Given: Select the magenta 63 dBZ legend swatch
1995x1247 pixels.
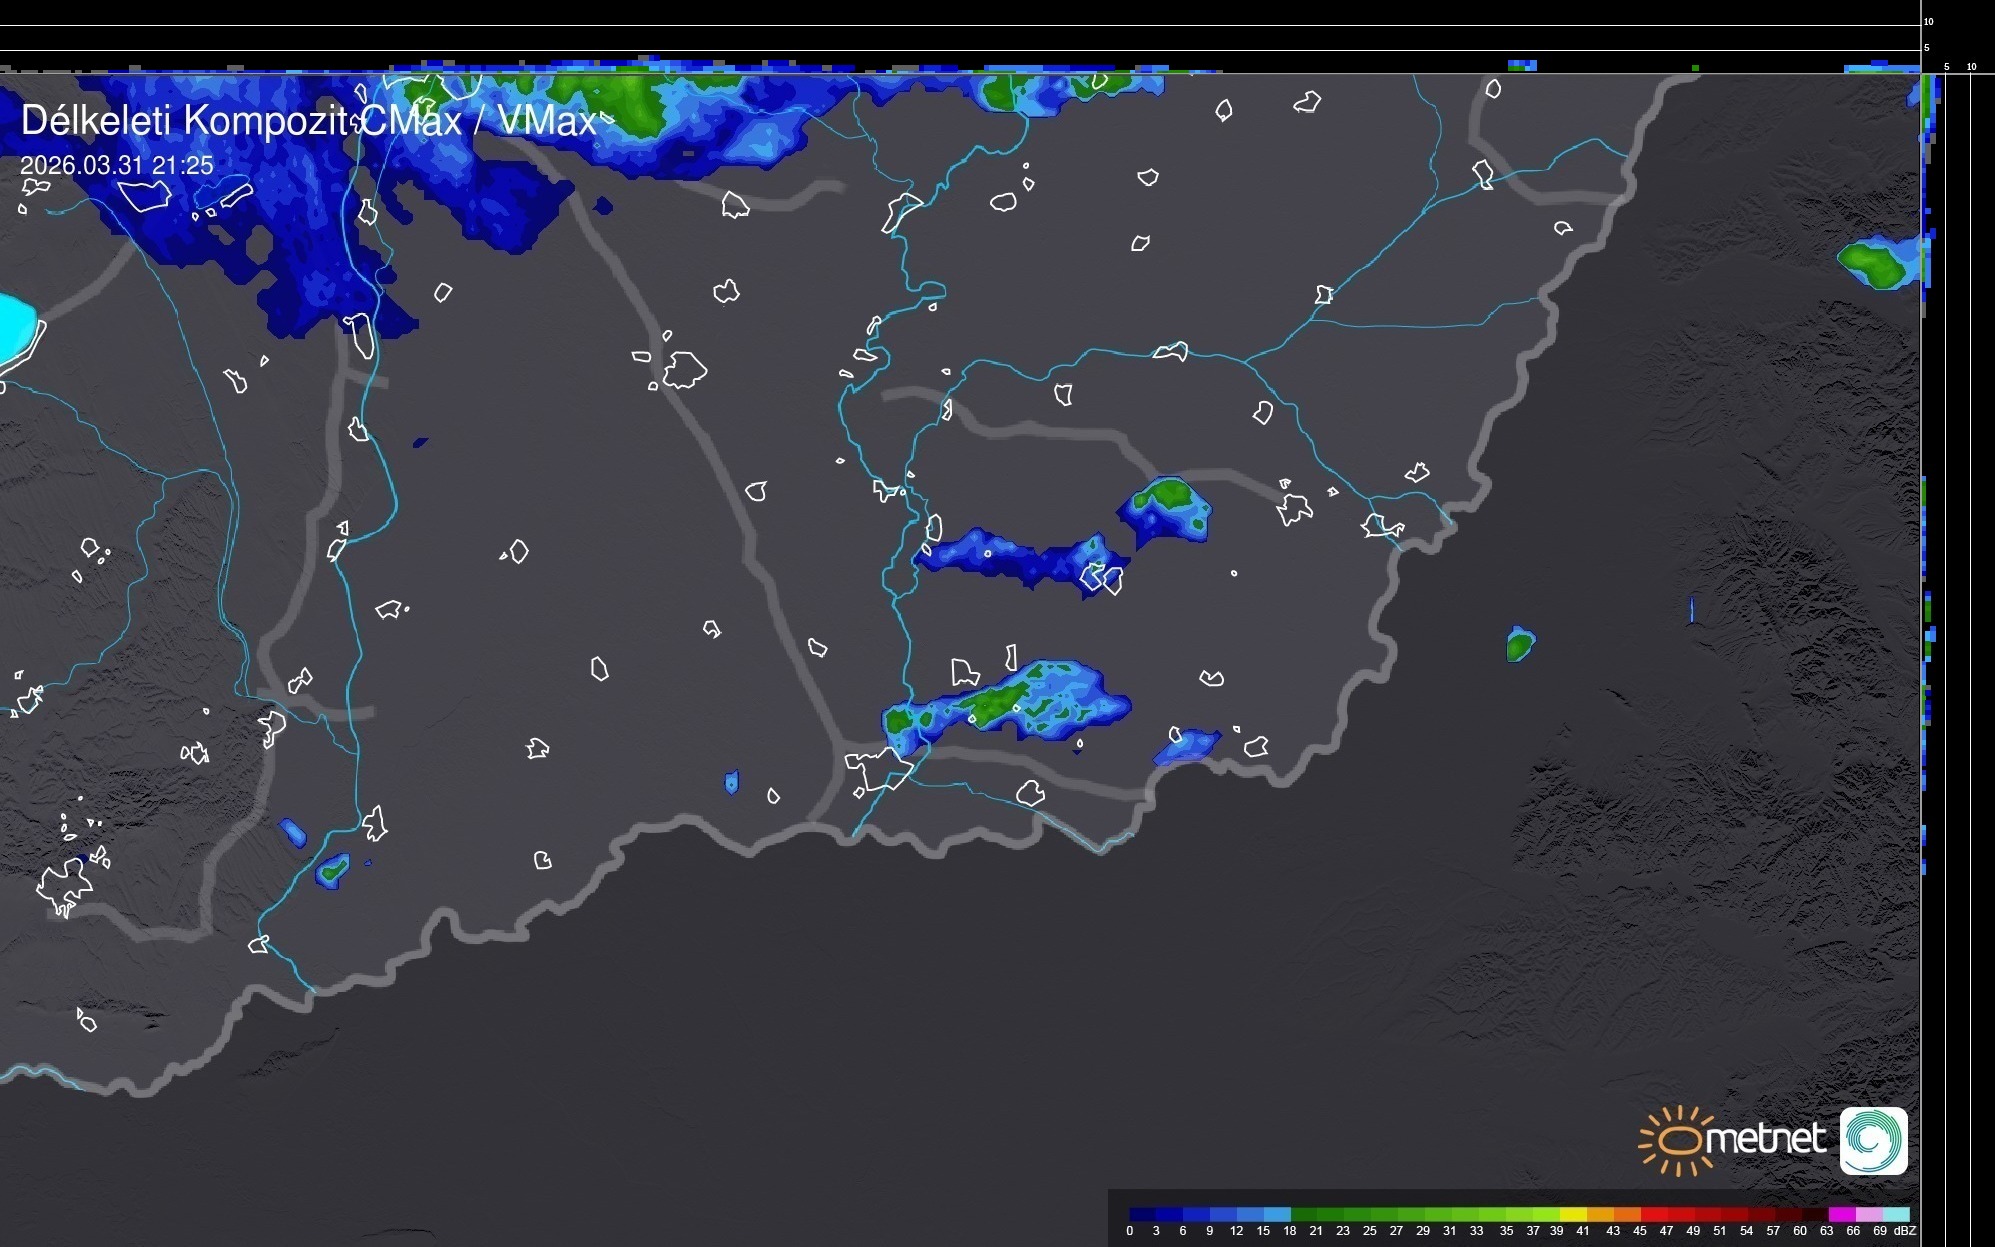Looking at the screenshot, I should 1841,1215.
